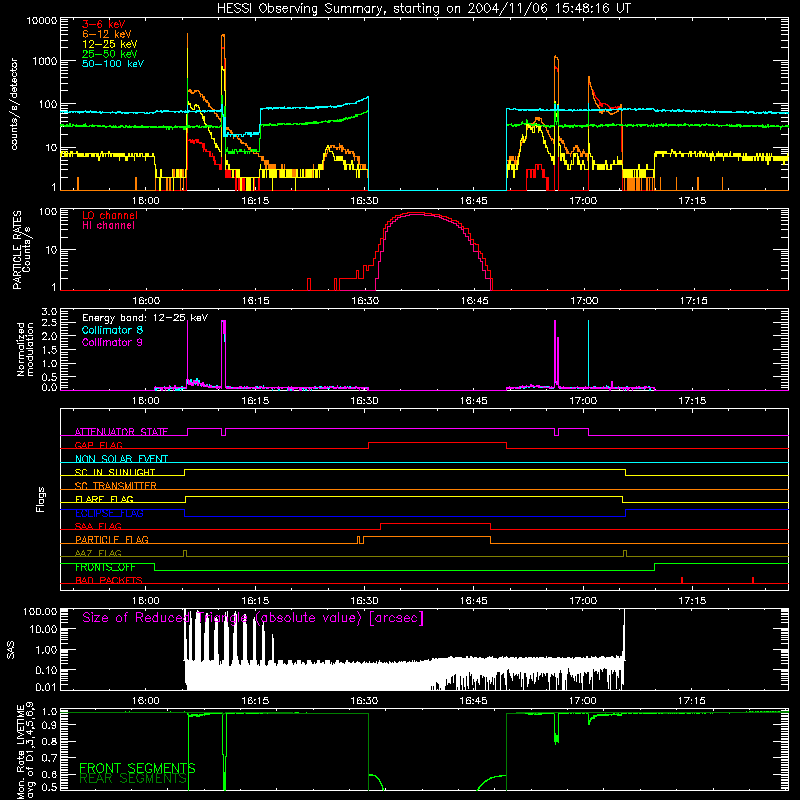Click the "PARTICLE RATES" axis label
800x800 pixels.
coord(17,250)
